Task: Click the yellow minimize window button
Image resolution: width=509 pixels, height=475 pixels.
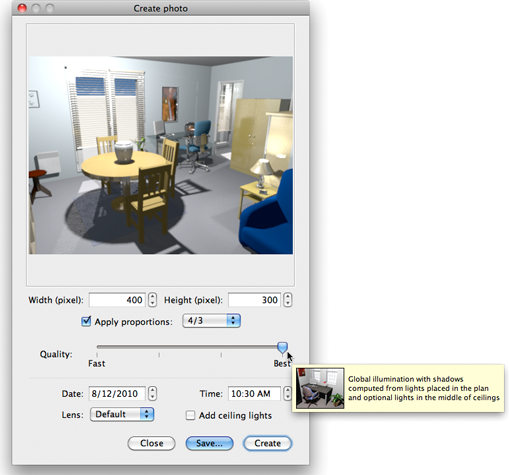Action: (x=36, y=8)
